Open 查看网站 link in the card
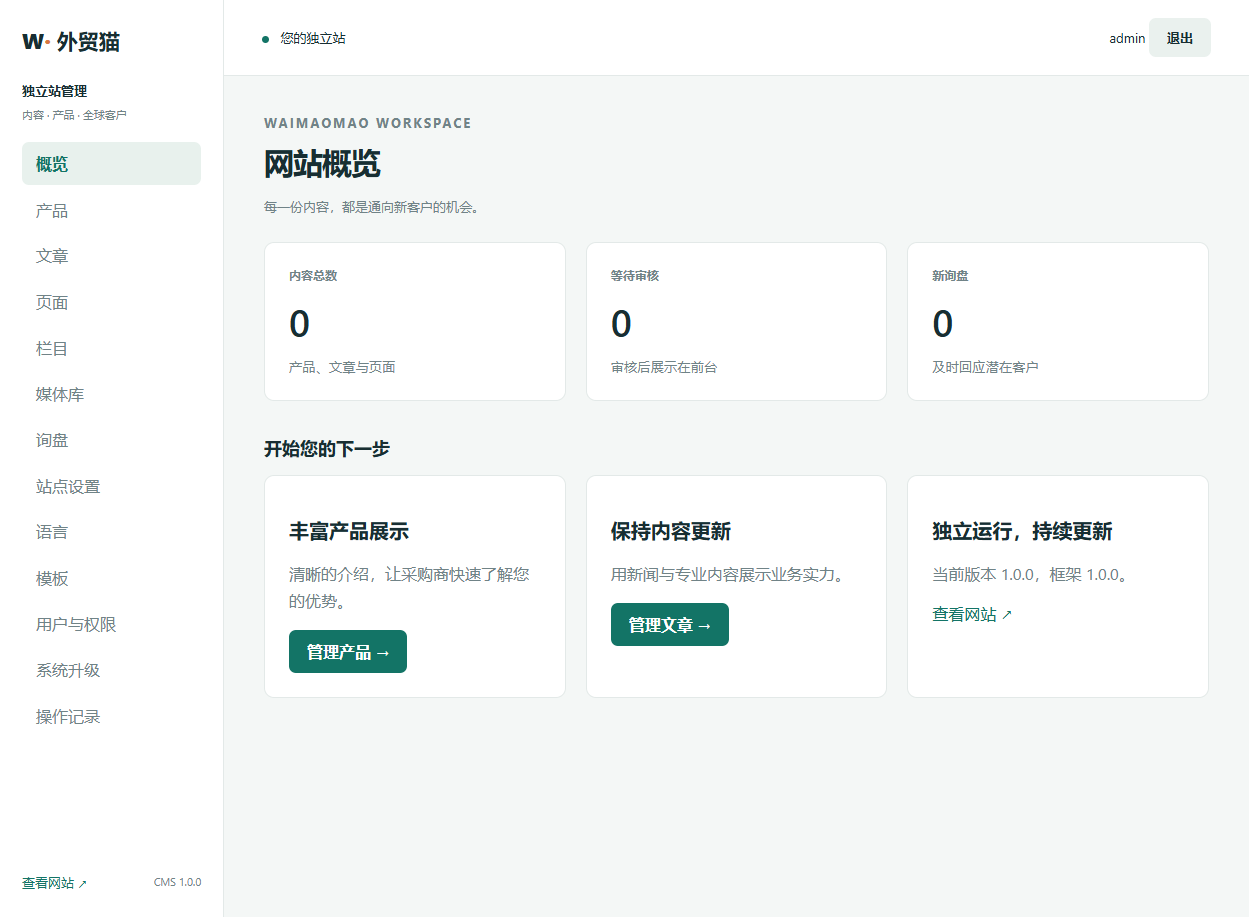Image resolution: width=1249 pixels, height=917 pixels. coord(972,615)
